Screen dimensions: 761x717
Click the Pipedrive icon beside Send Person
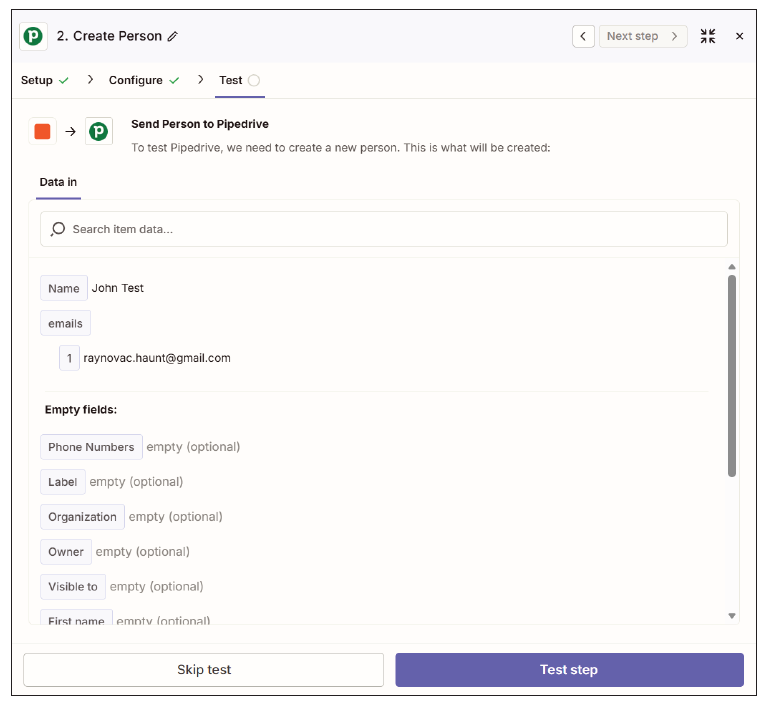click(99, 131)
